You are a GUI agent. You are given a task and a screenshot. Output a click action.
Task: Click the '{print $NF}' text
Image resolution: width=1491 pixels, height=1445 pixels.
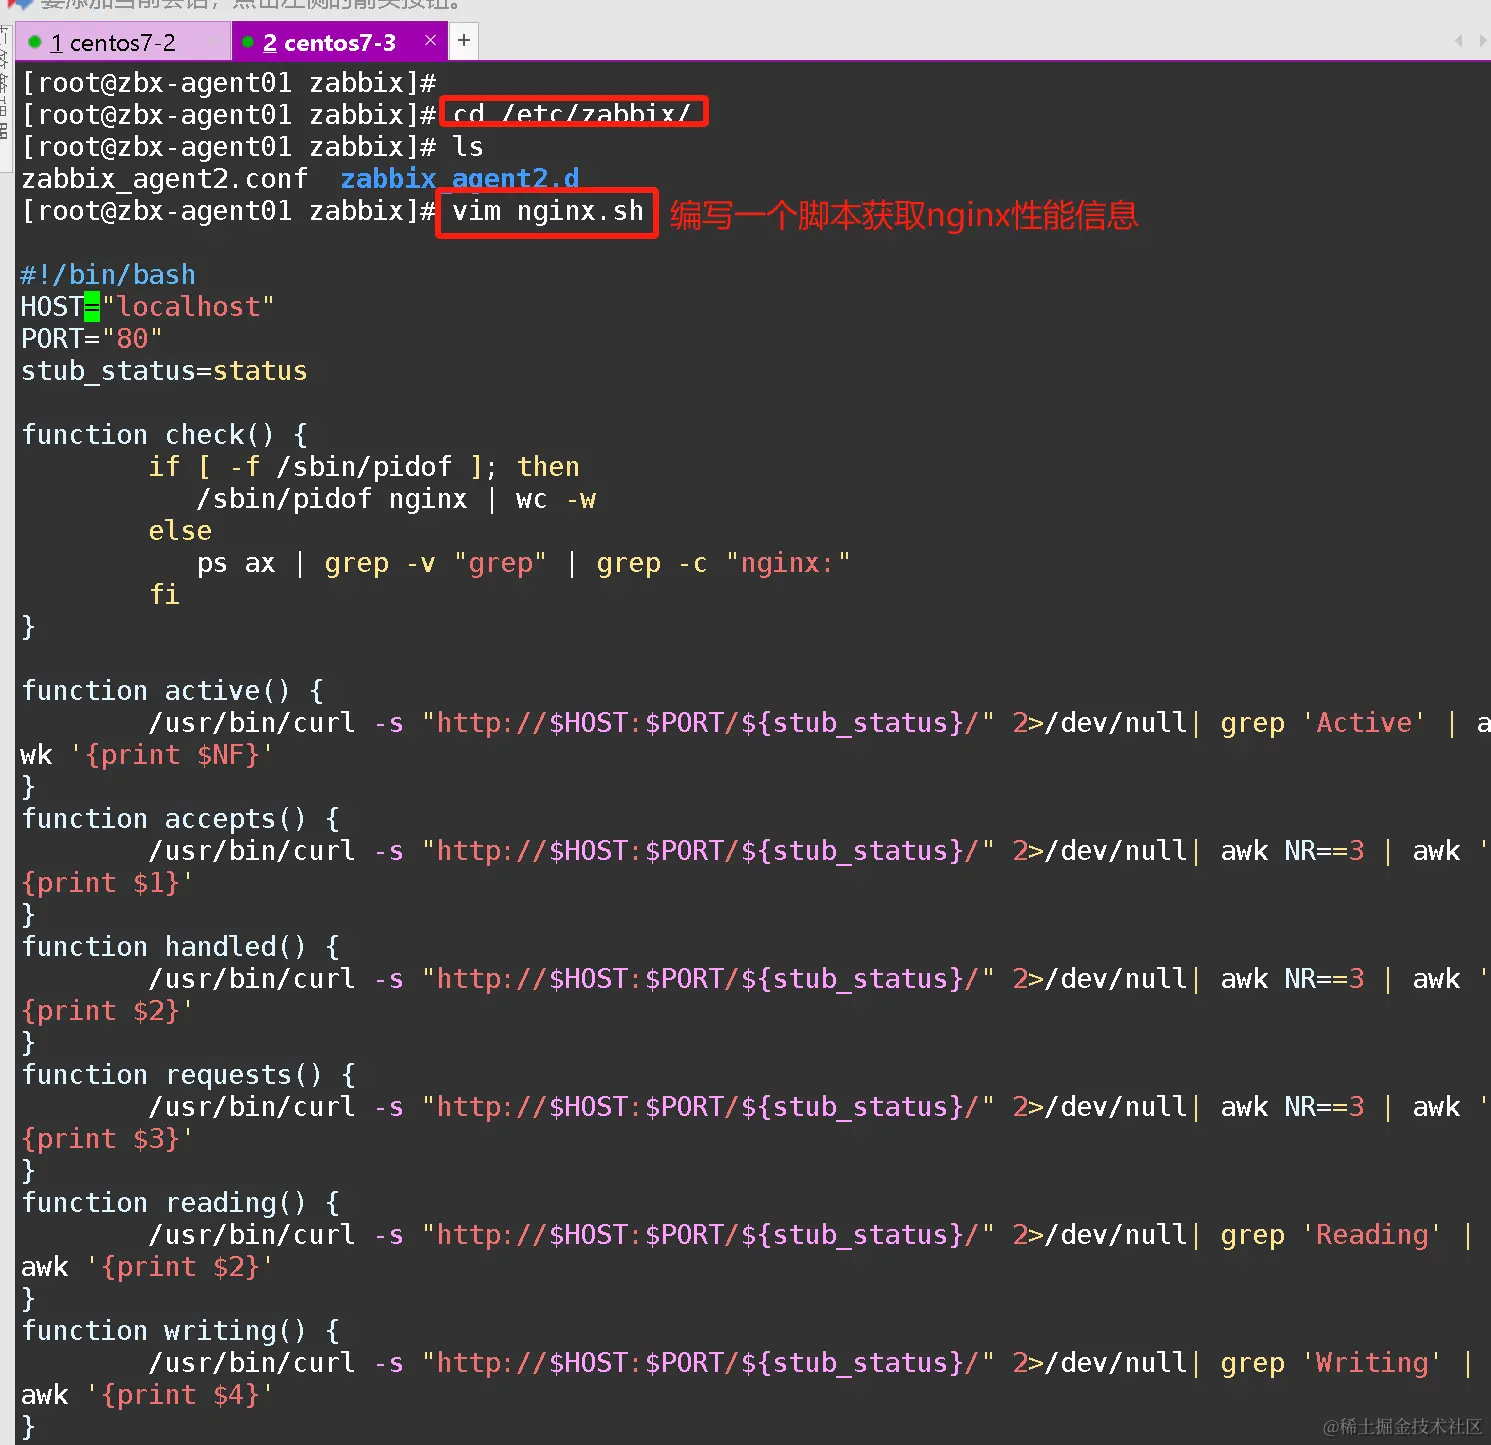tap(172, 755)
